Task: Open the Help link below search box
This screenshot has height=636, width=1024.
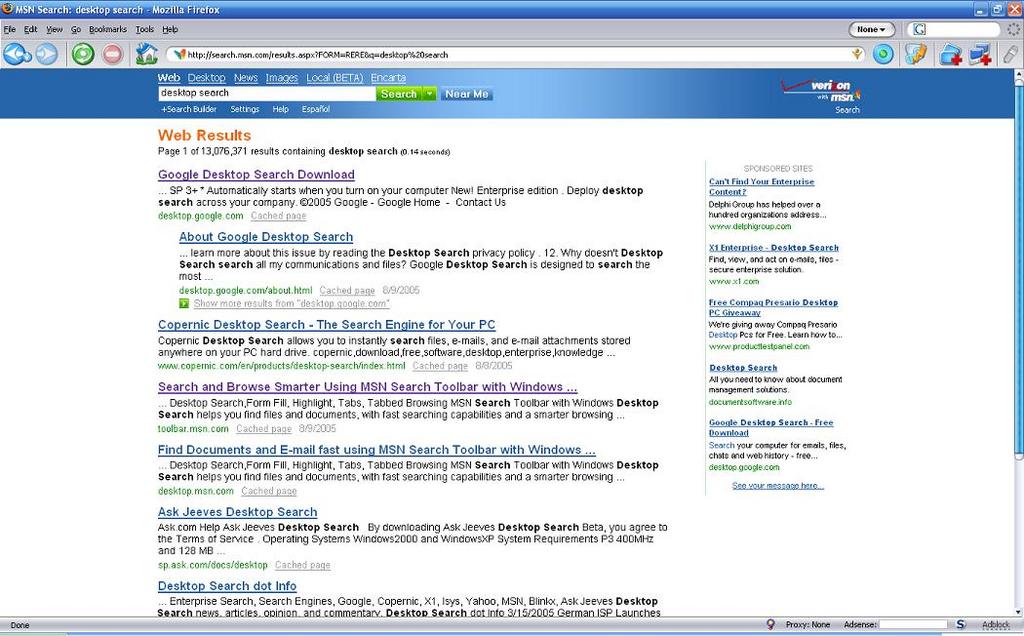Action: [280, 109]
